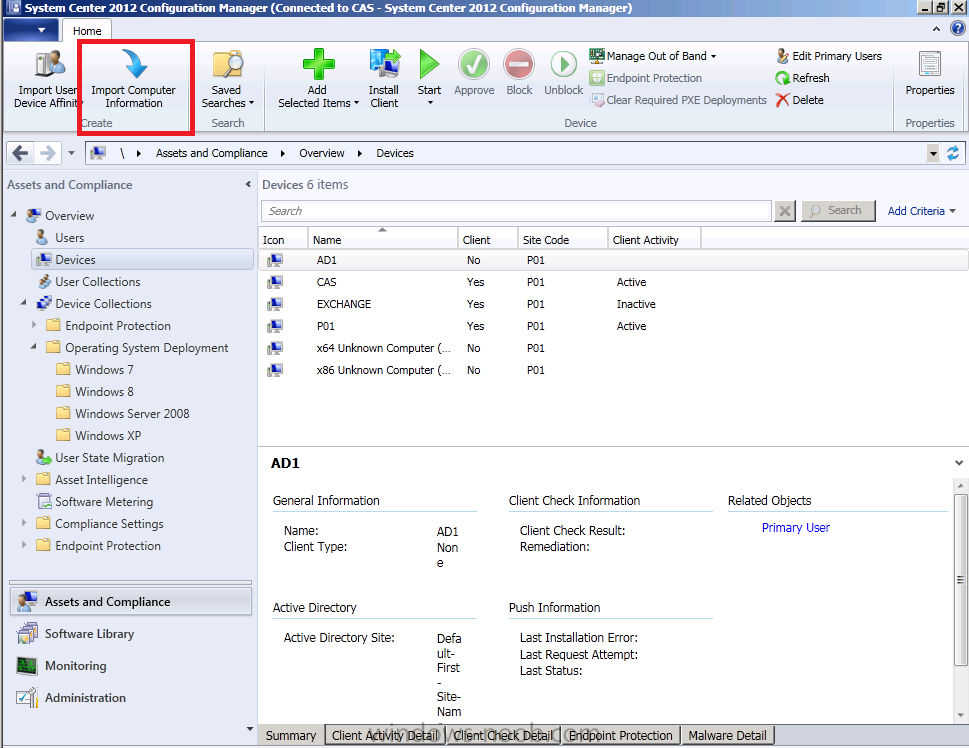Open navigation history dropdown arrow
The width and height of the screenshot is (969, 748).
click(x=72, y=153)
